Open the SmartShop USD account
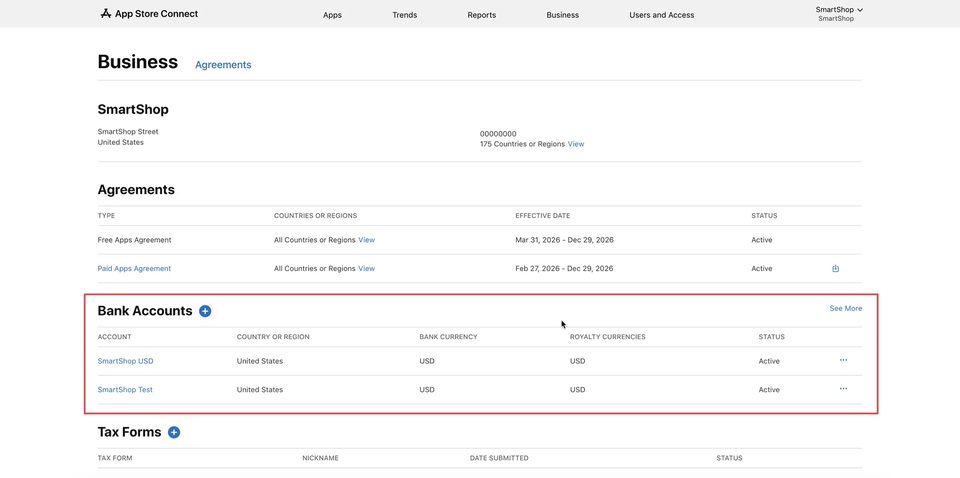The height and width of the screenshot is (478, 960). pyautogui.click(x=126, y=361)
